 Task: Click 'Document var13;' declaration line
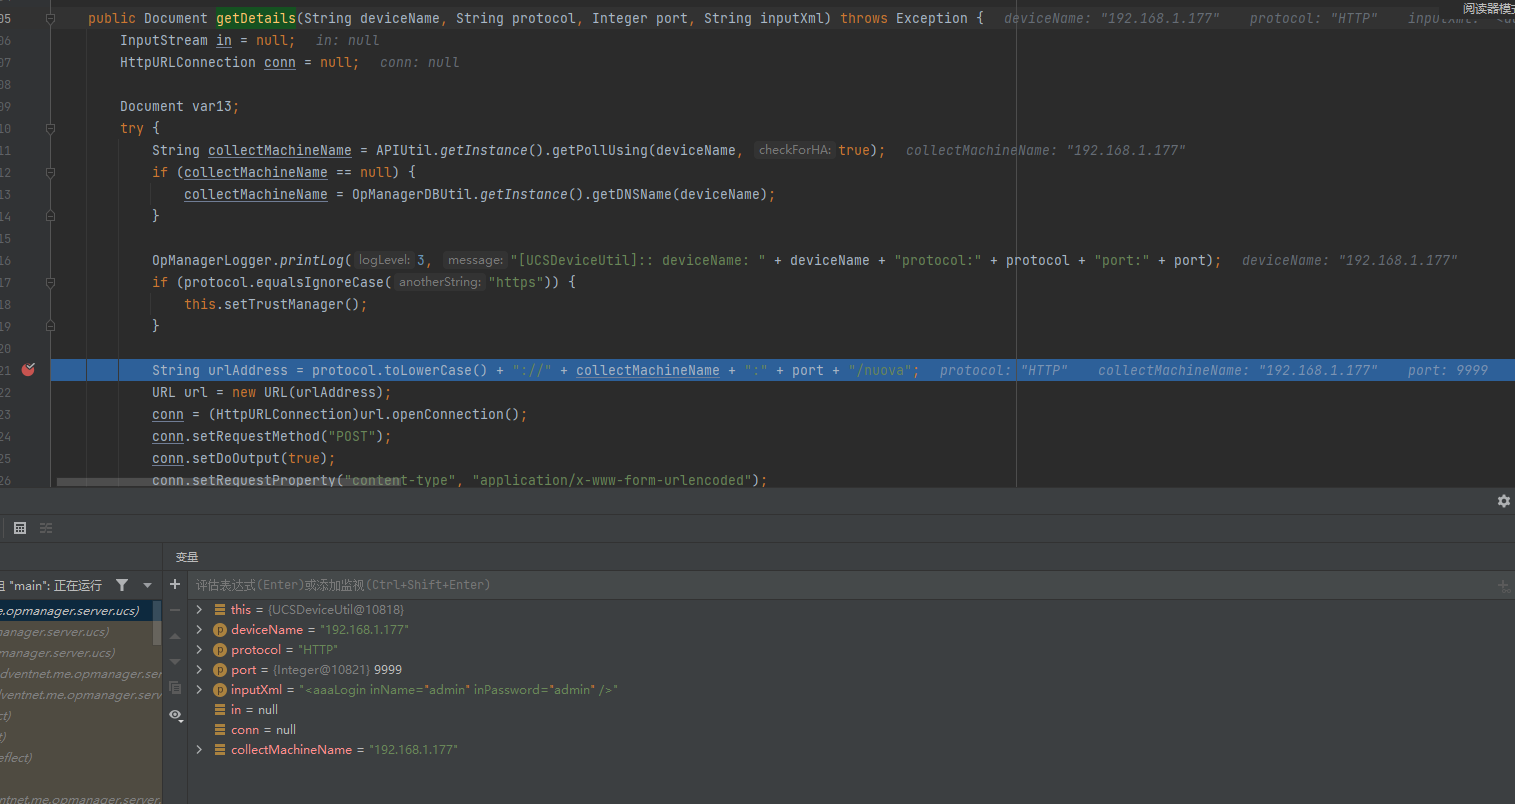click(180, 106)
